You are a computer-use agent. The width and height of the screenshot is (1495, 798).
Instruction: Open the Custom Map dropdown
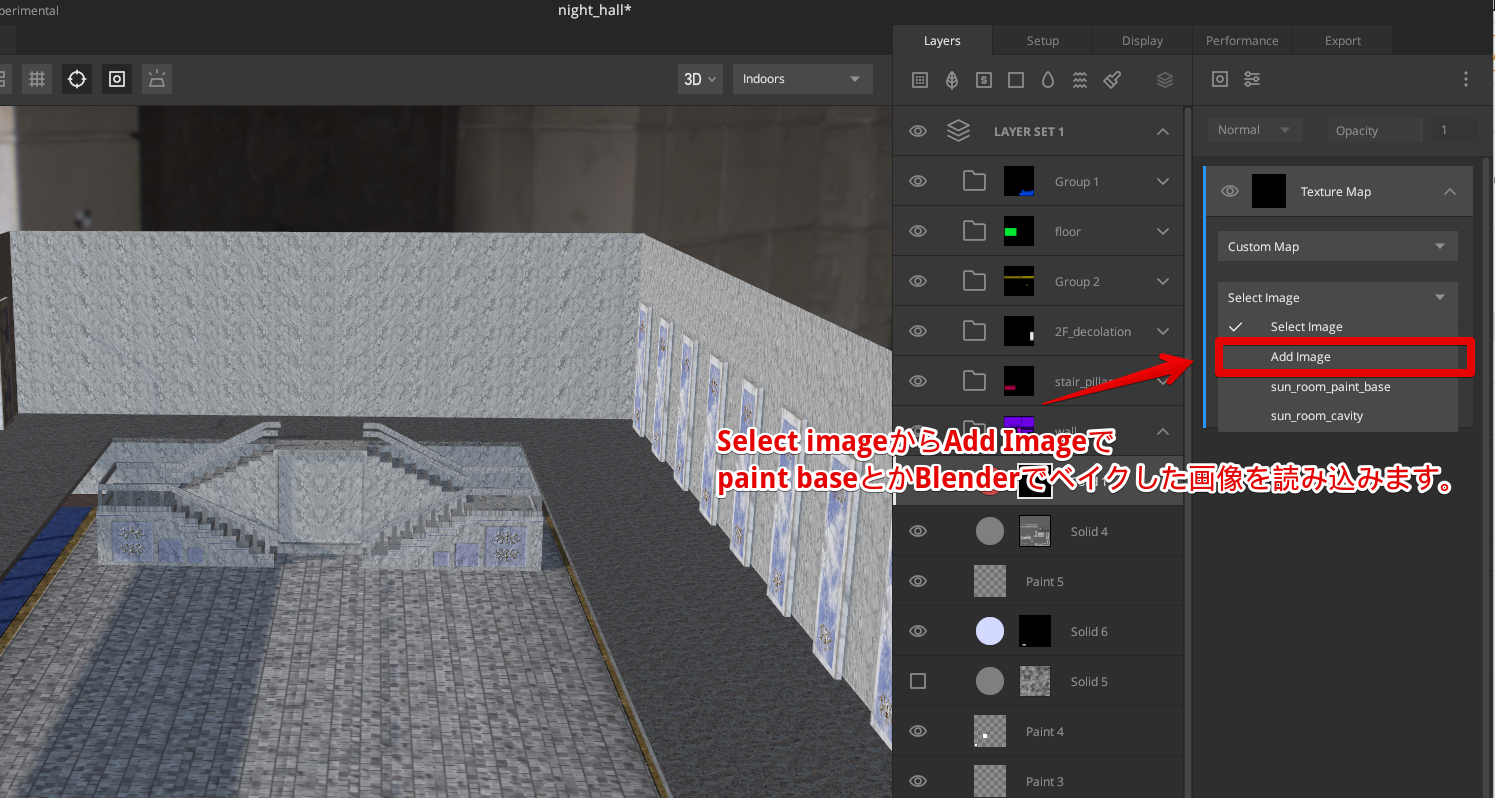(1337, 246)
